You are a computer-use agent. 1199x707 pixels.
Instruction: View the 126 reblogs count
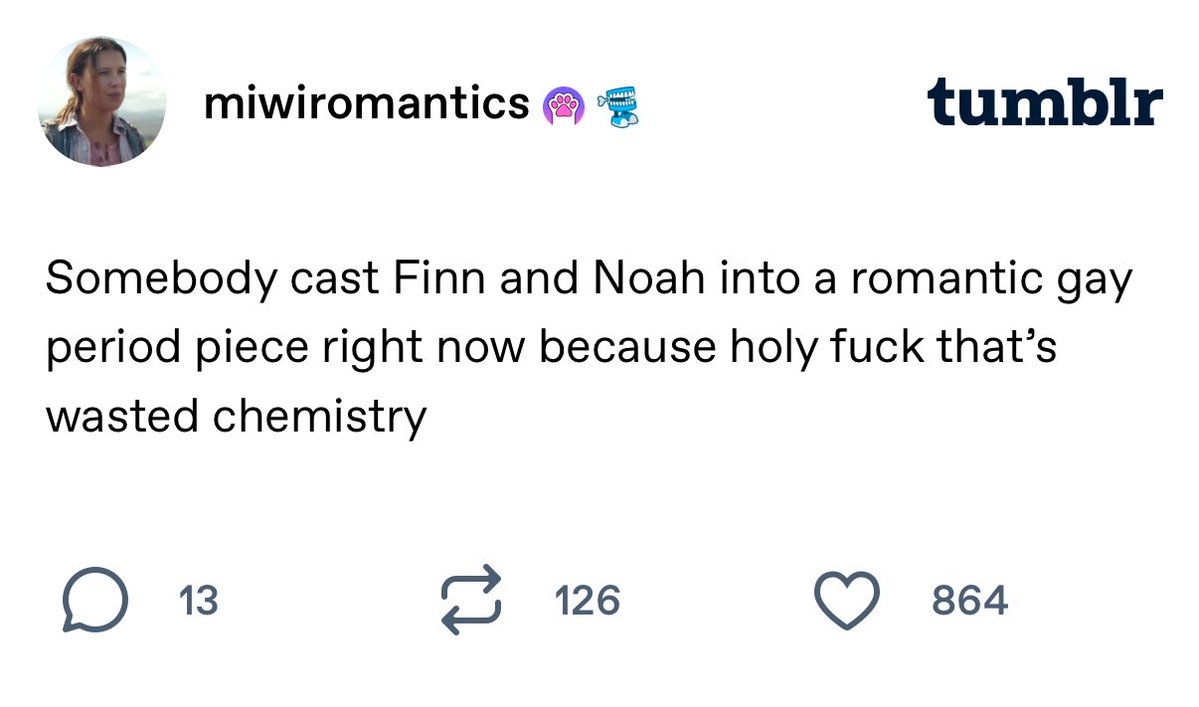coord(587,601)
